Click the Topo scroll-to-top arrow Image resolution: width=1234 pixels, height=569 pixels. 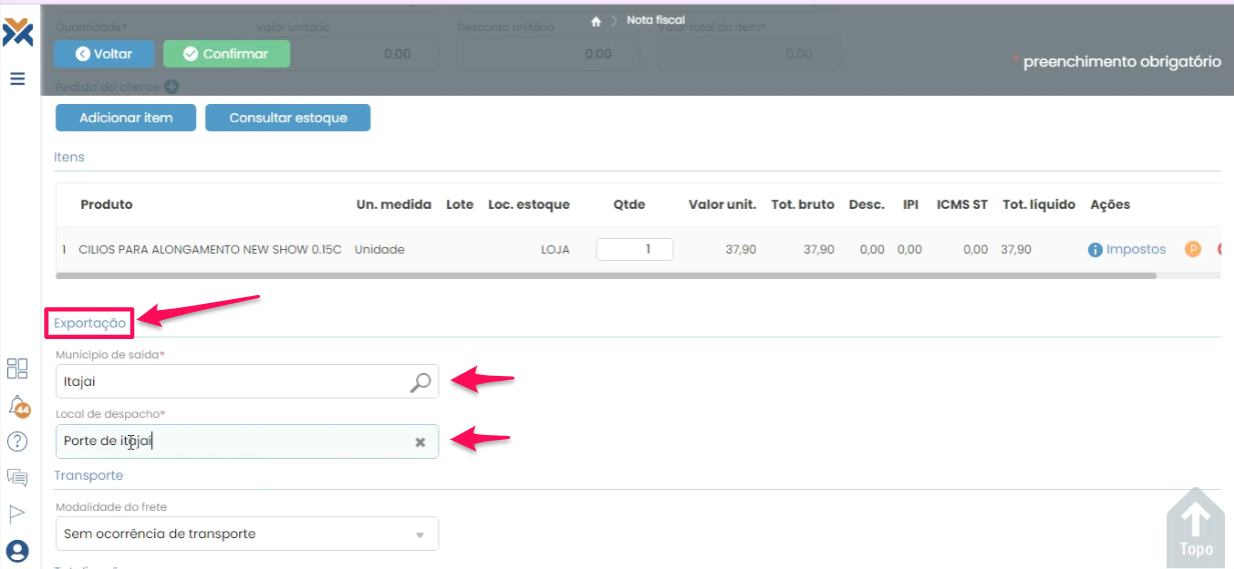click(x=1195, y=528)
